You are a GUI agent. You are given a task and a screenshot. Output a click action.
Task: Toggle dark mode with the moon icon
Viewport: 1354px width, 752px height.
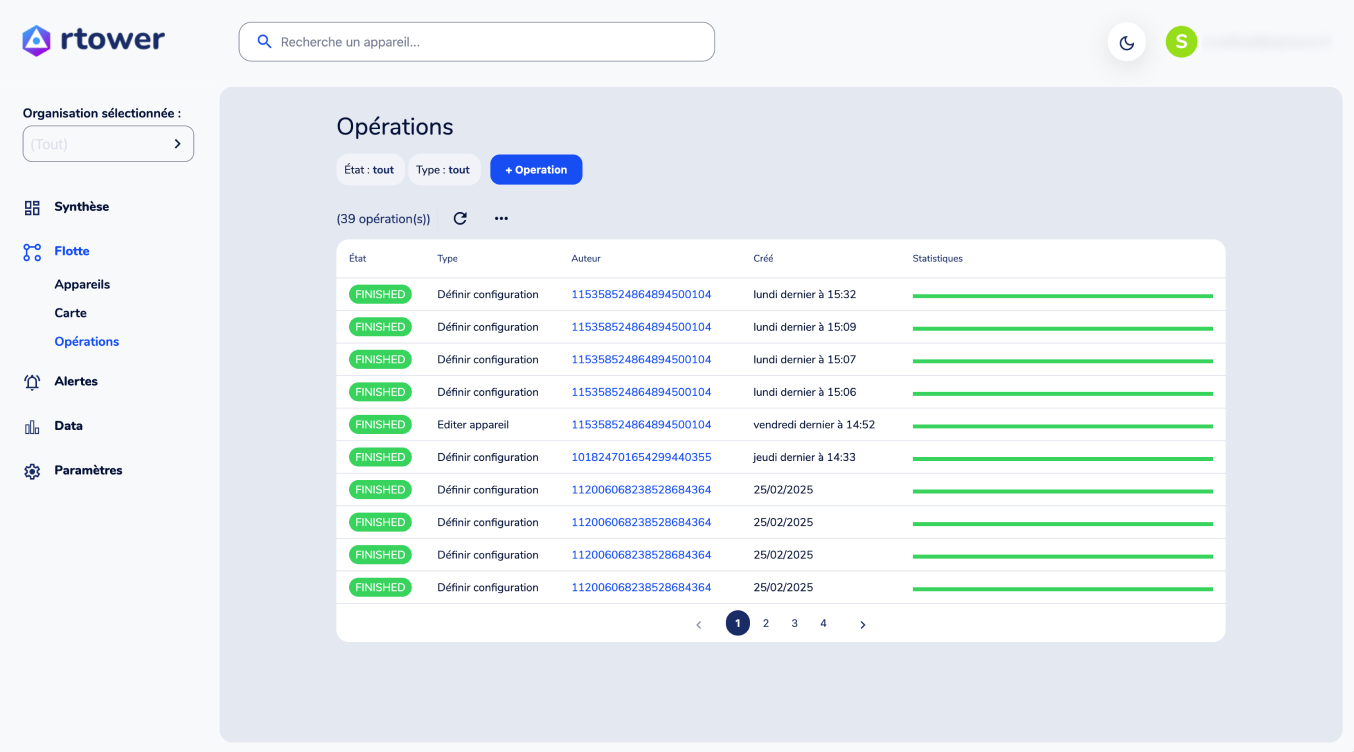(1126, 42)
